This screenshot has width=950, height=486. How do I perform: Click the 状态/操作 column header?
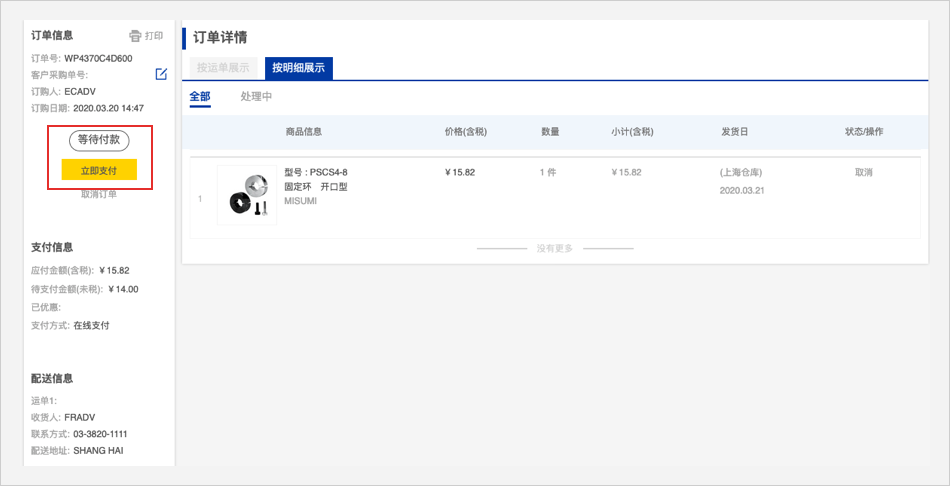tap(864, 132)
